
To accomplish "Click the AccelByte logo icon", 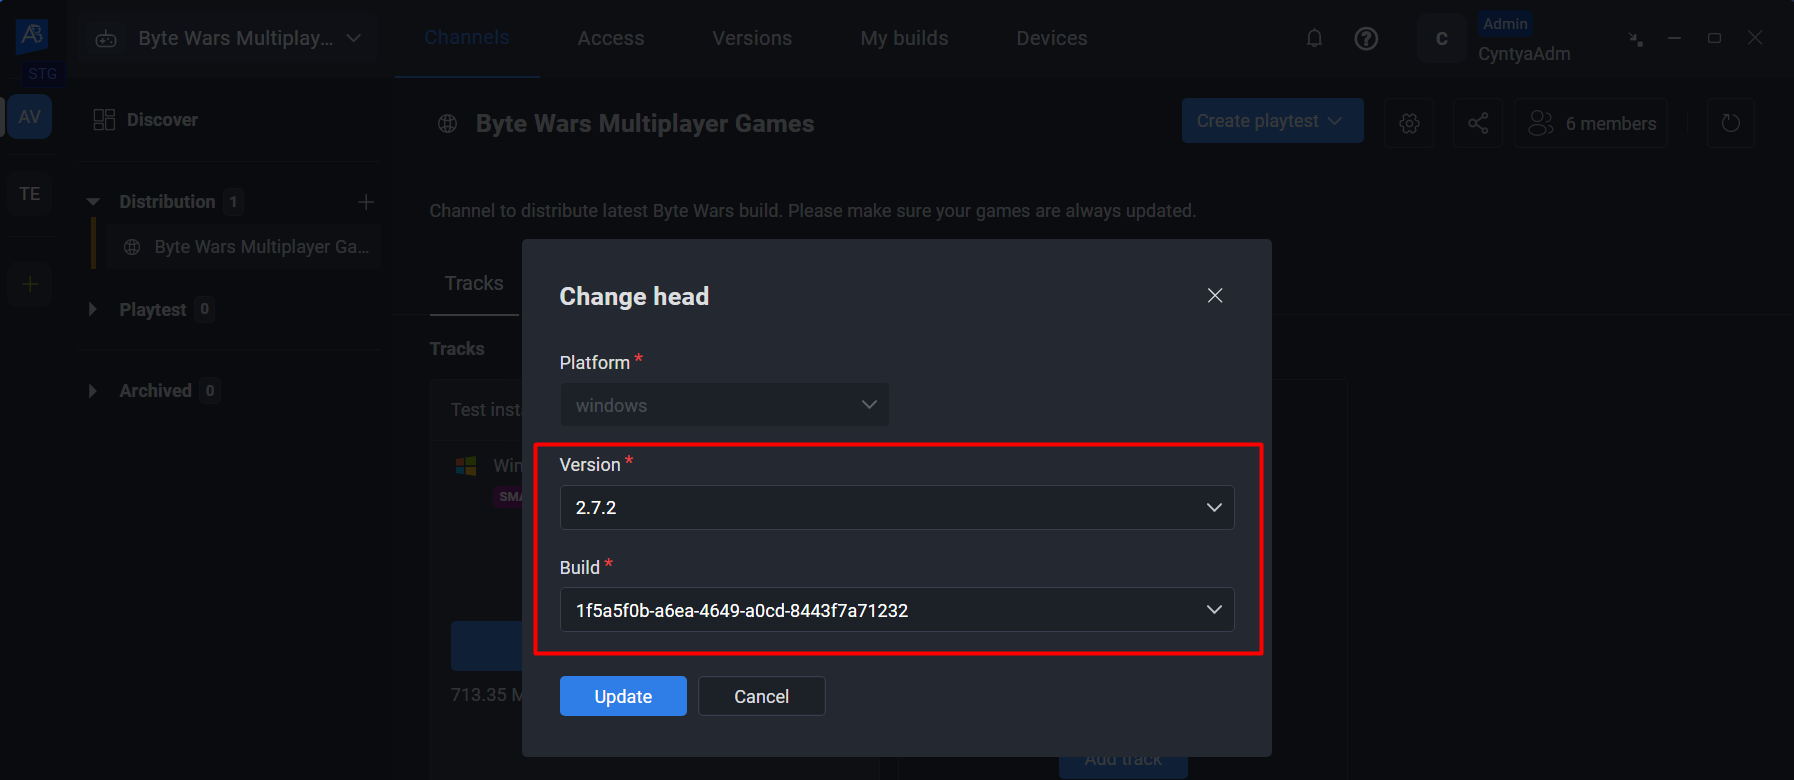I will click(x=32, y=35).
